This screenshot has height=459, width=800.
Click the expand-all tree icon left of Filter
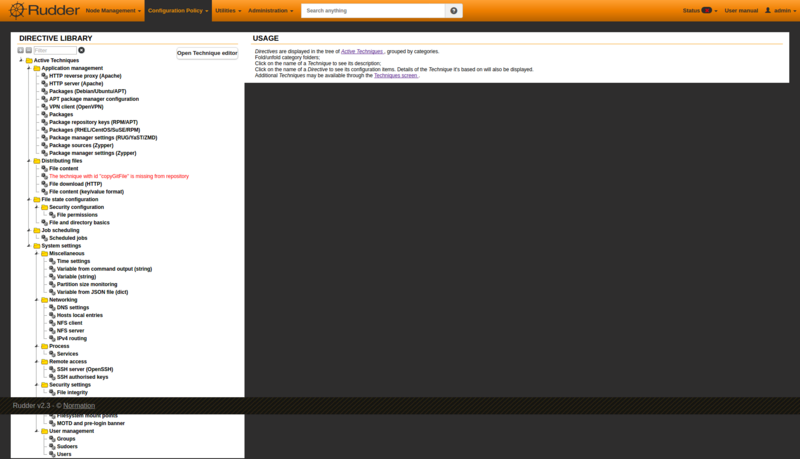(21, 50)
